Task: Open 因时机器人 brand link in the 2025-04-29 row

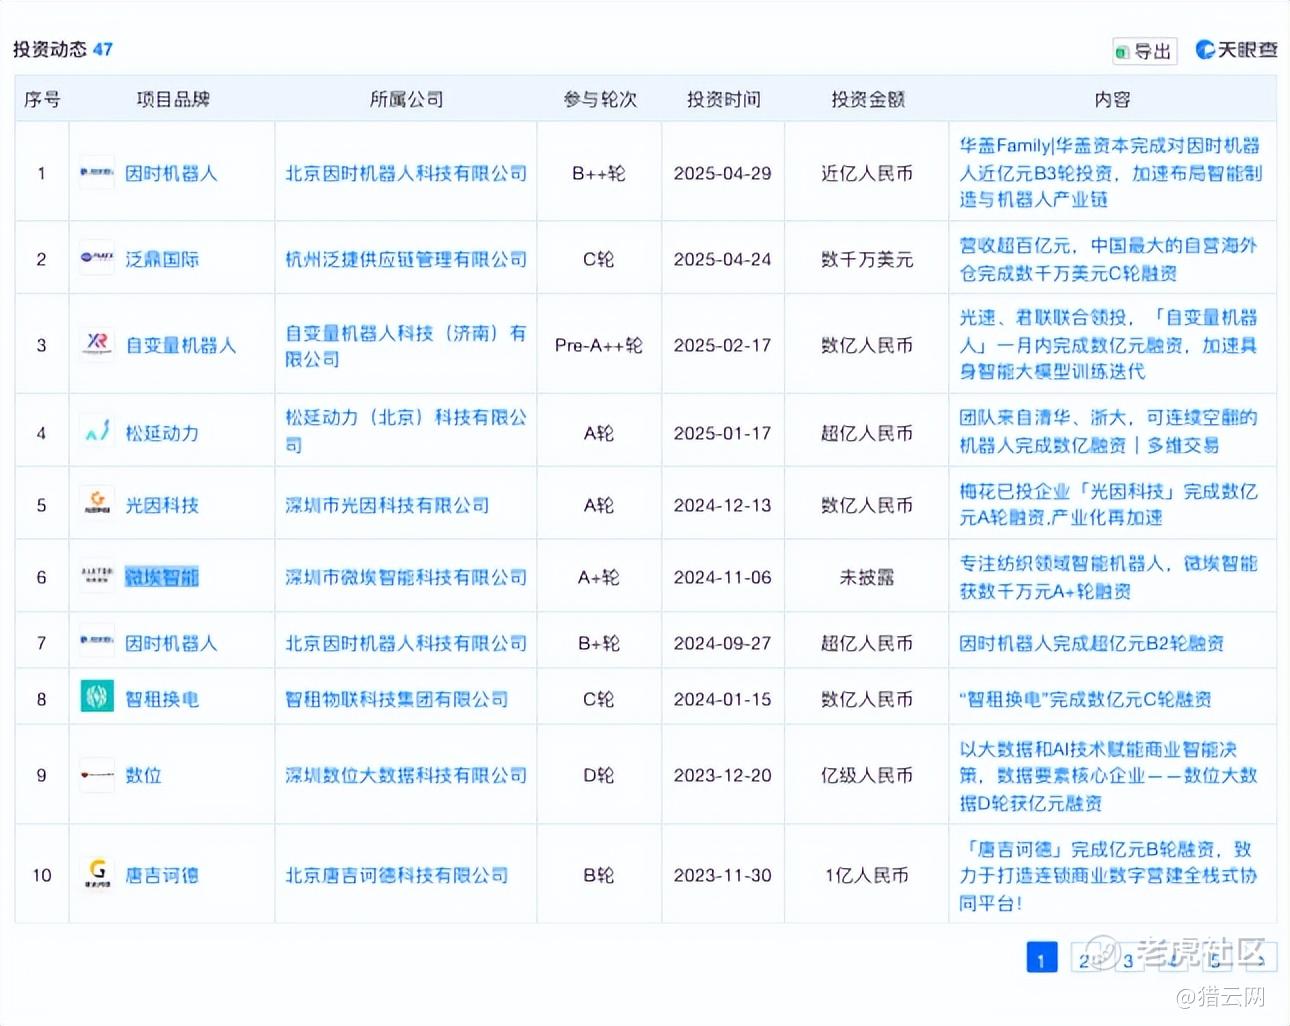Action: [171, 173]
